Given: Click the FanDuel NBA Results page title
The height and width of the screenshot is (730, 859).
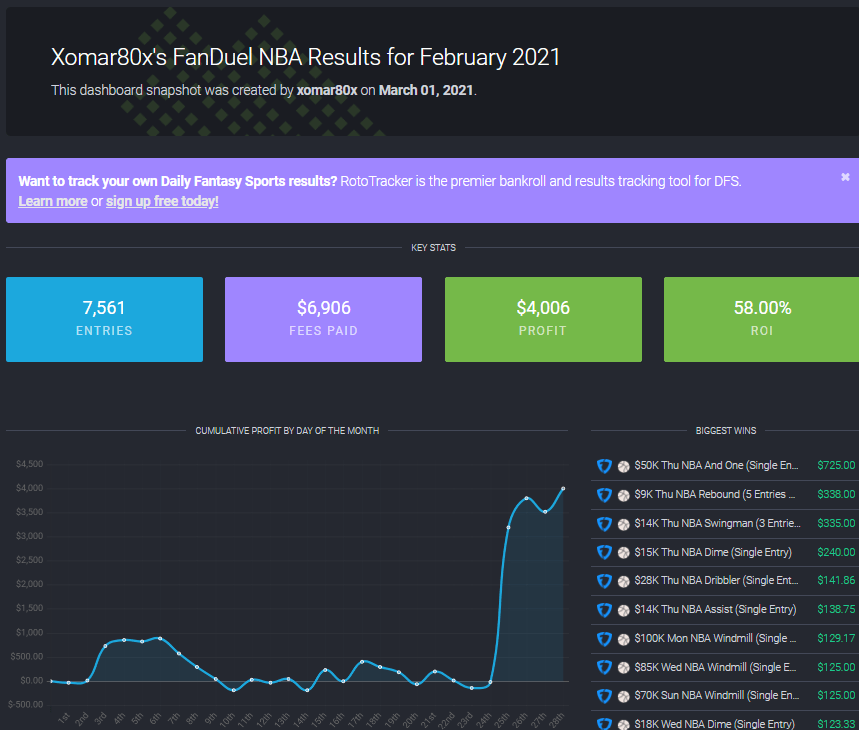Looking at the screenshot, I should [x=306, y=58].
